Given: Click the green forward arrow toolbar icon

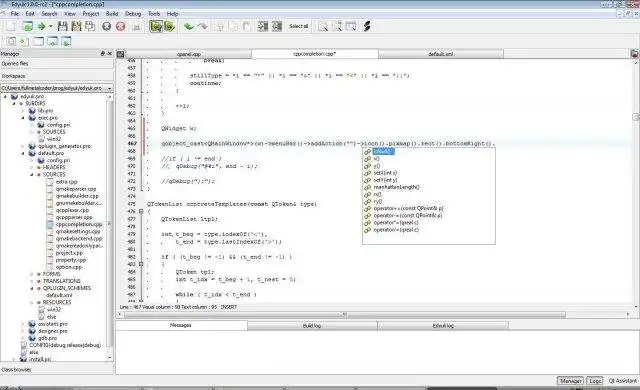Looking at the screenshot, I should coord(41,27).
